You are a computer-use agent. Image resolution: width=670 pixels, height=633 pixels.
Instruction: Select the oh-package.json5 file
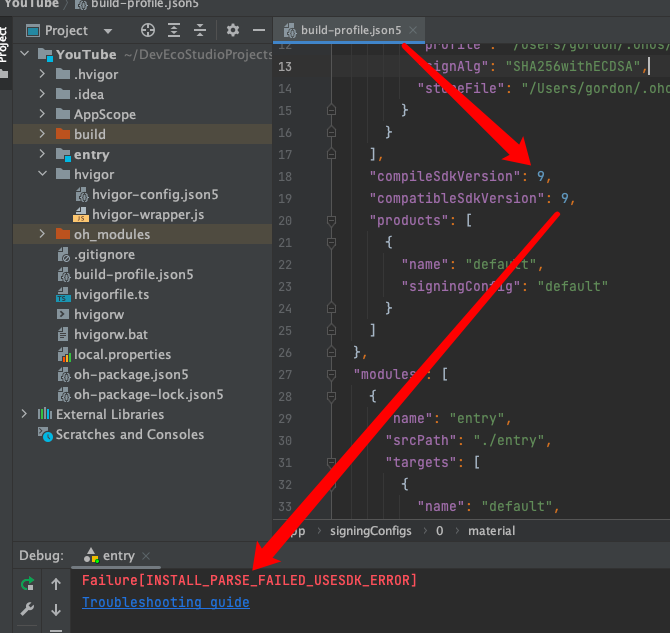(131, 374)
